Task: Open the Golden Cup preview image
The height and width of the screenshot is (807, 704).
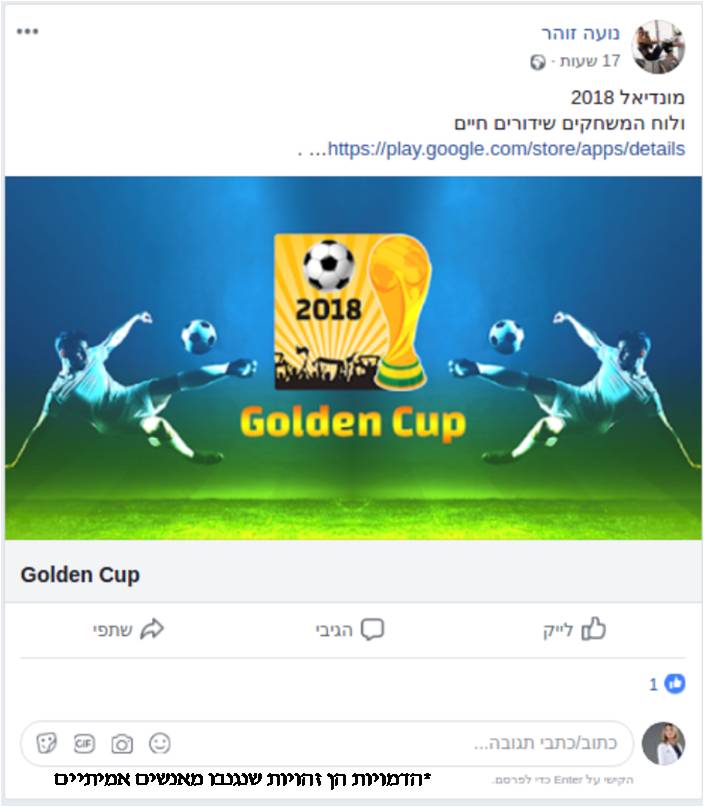Action: click(353, 358)
